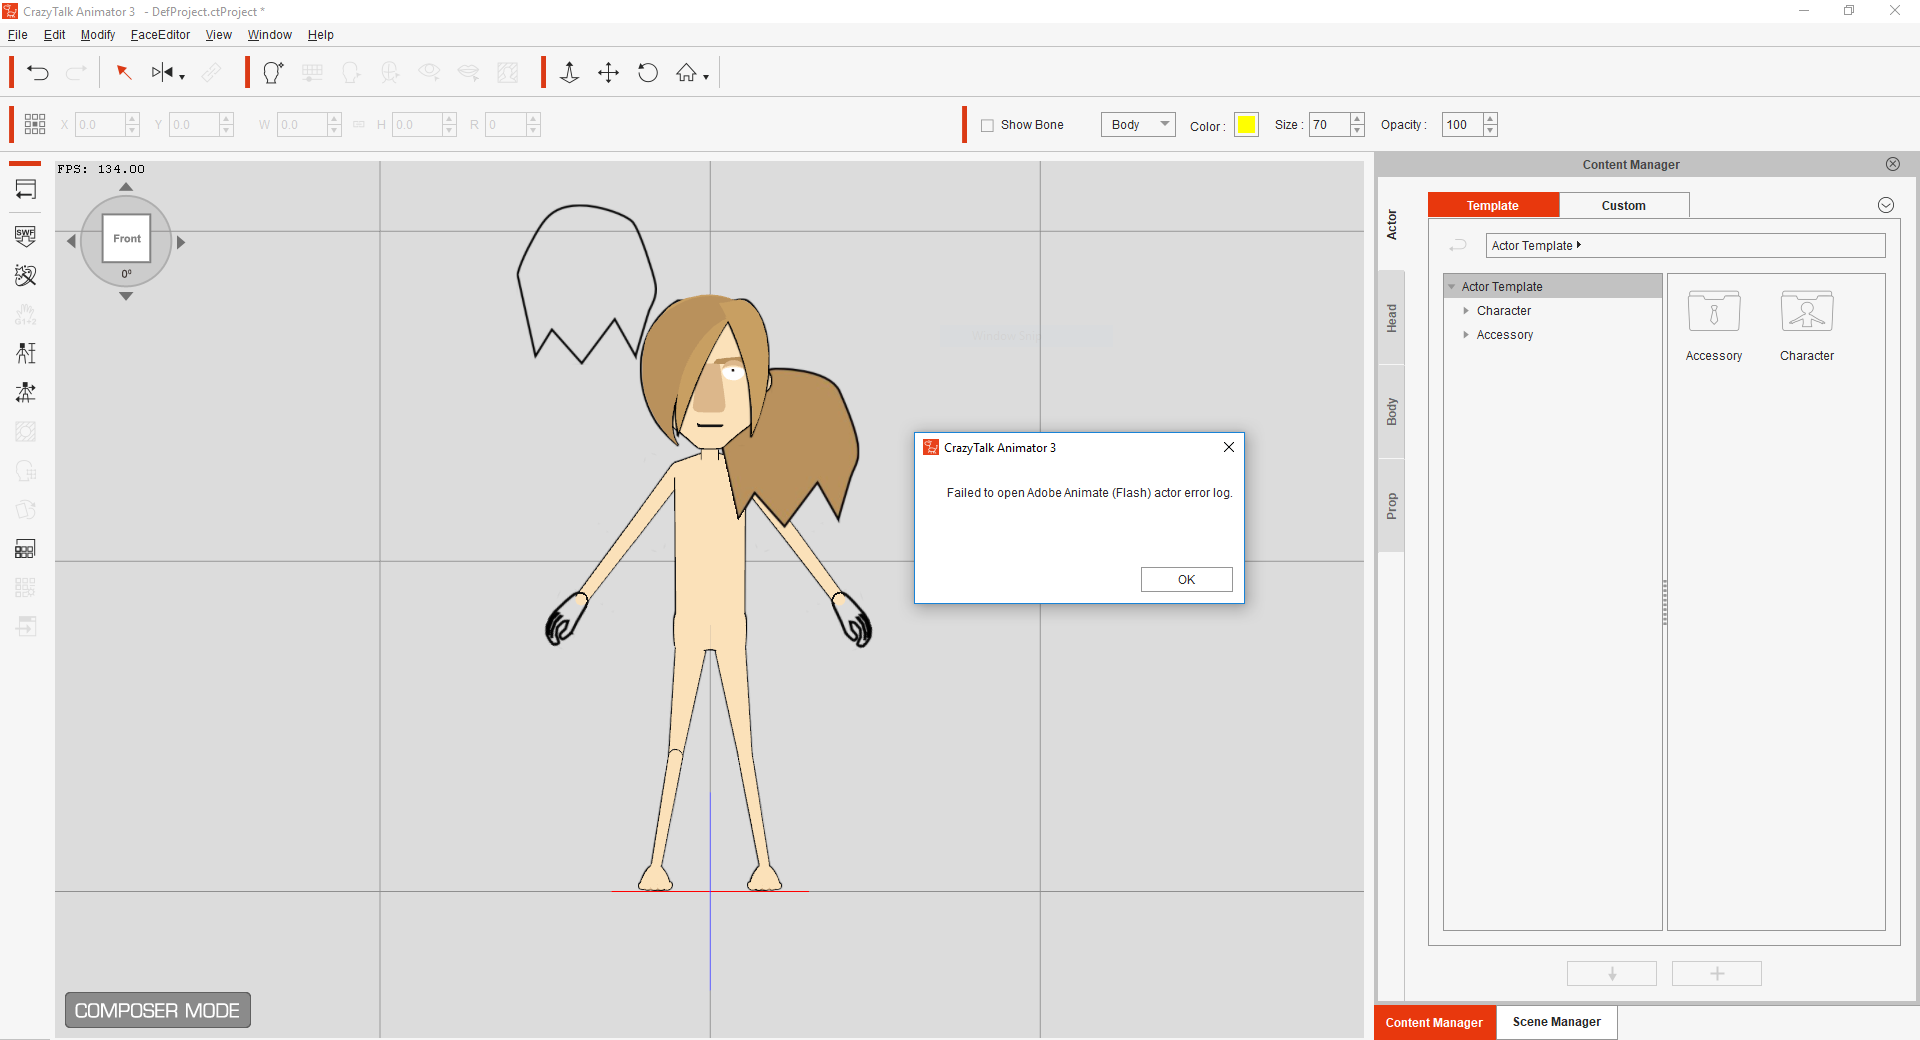Select the Prop vertical tab
The image size is (1920, 1040).
point(1391,506)
